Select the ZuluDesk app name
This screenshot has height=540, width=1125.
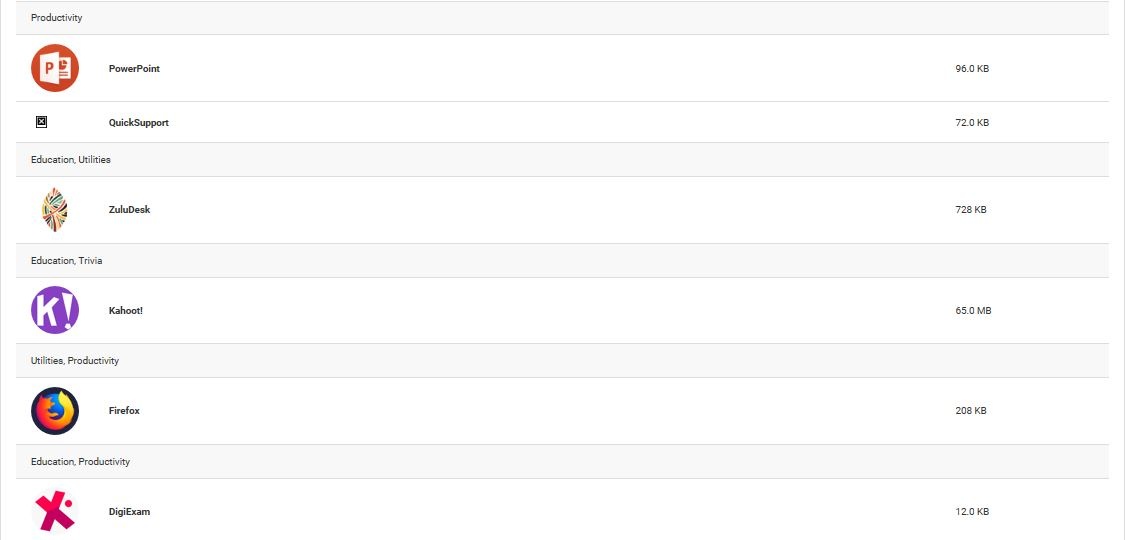(129, 210)
